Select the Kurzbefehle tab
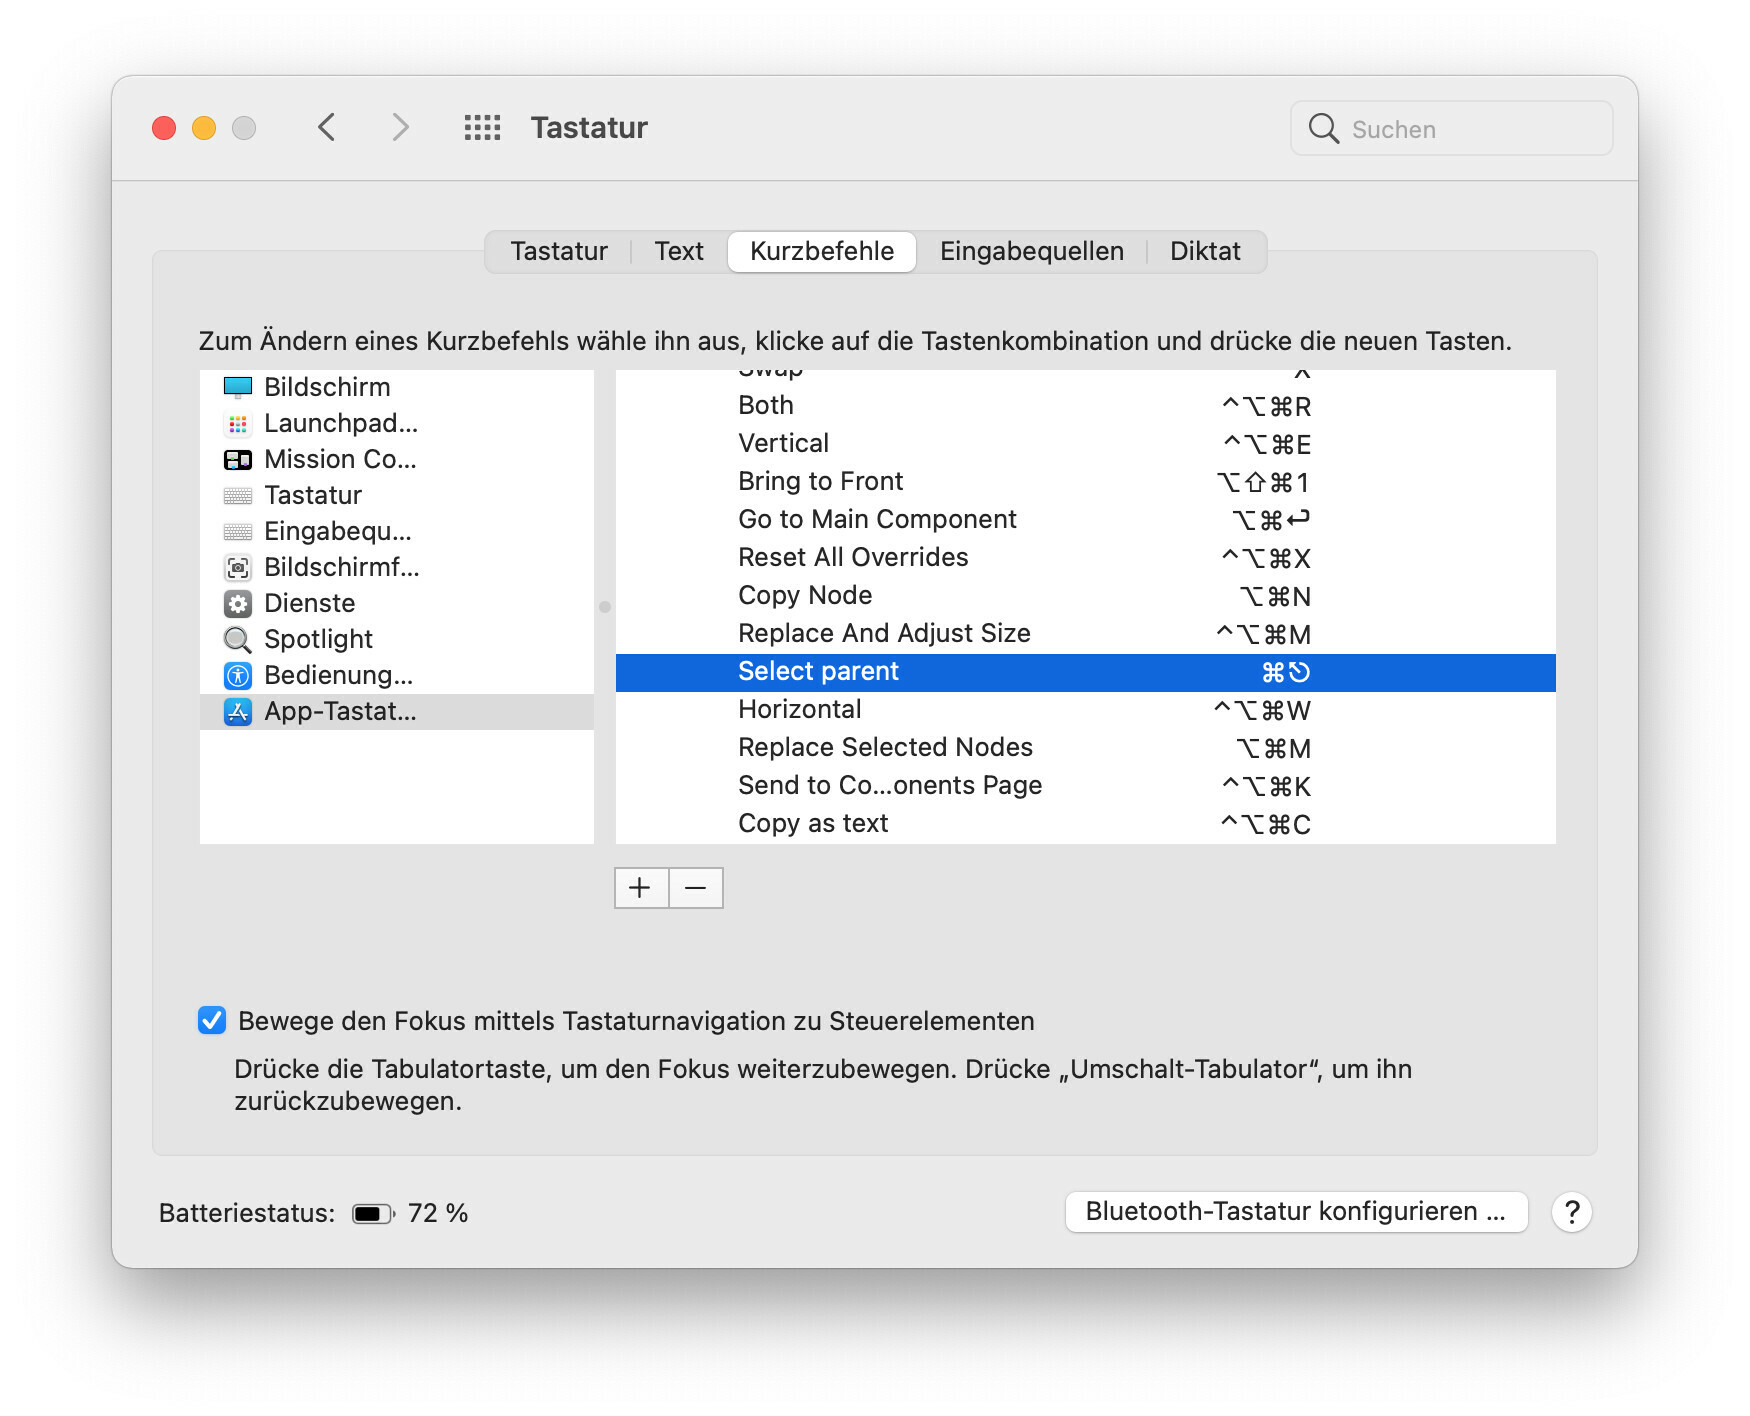Viewport: 1750px width, 1416px height. tap(822, 251)
